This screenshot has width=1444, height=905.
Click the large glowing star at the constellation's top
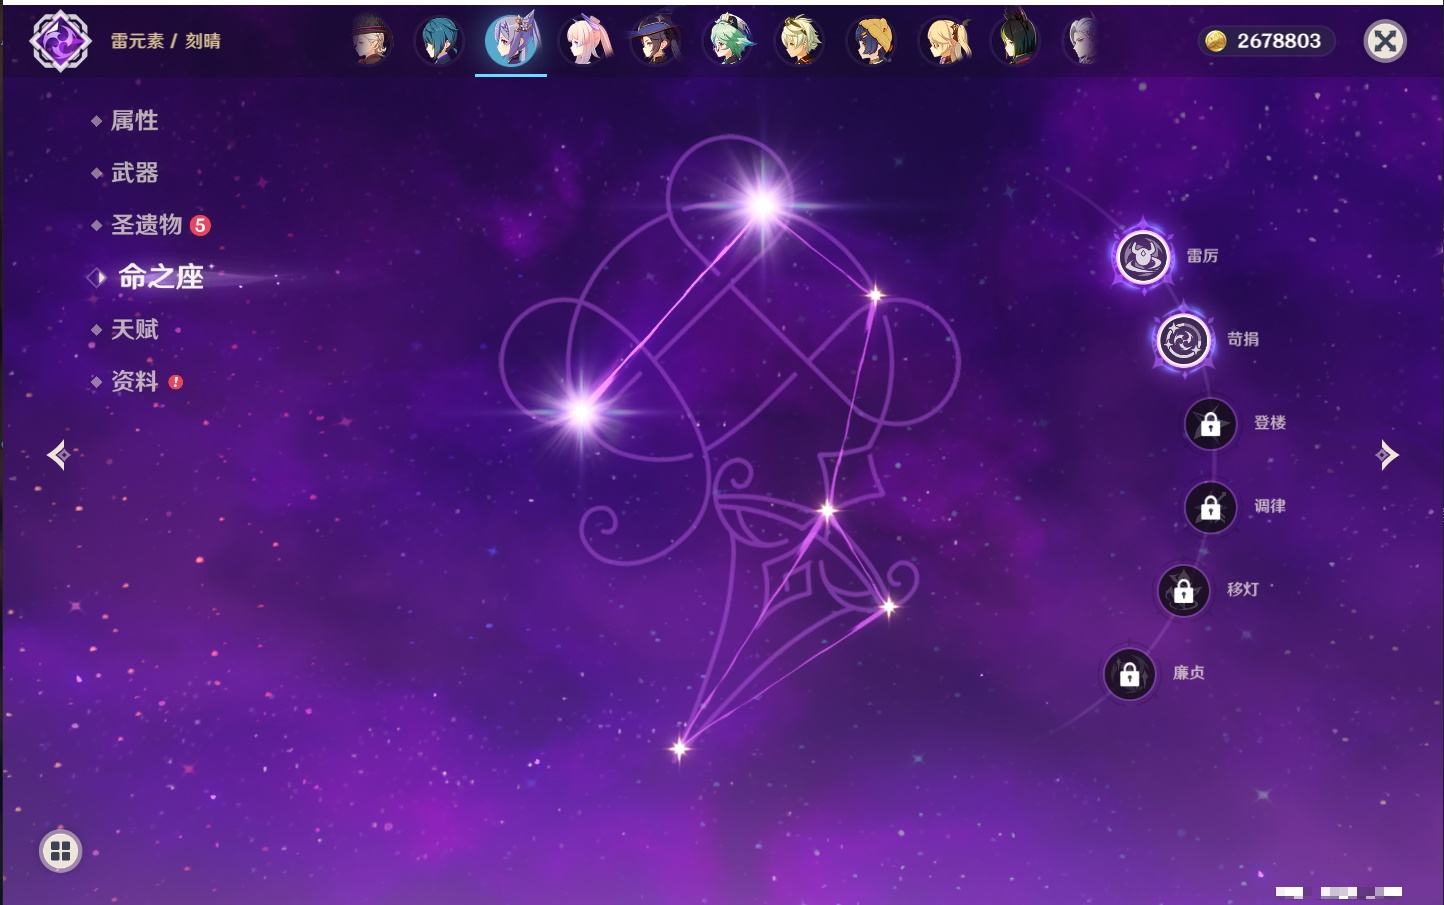(763, 206)
